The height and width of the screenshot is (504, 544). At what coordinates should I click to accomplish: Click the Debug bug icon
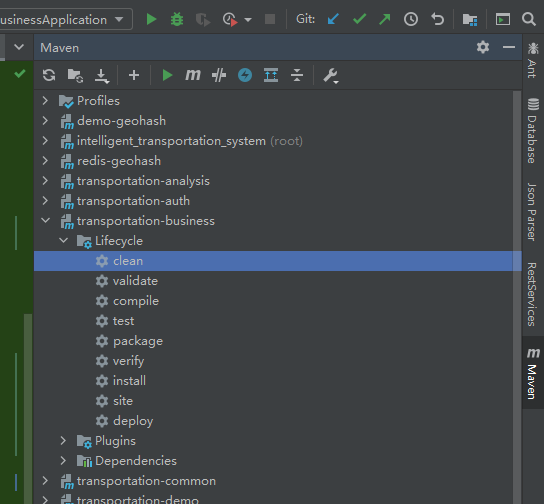177,19
